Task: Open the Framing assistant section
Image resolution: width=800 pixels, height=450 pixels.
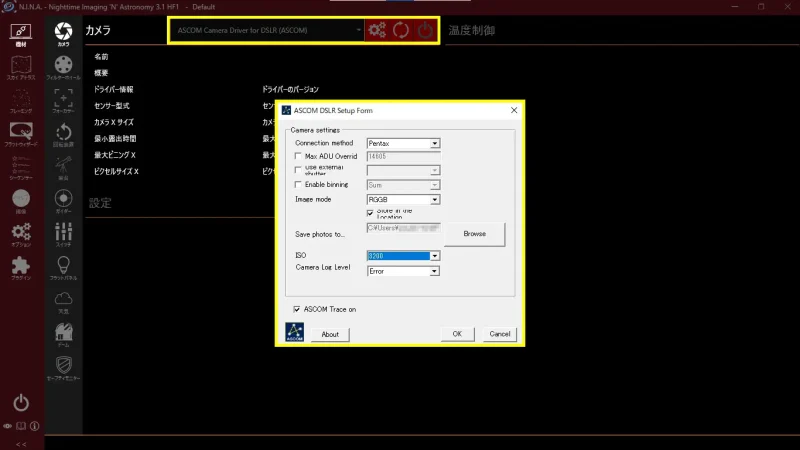Action: pos(20,102)
